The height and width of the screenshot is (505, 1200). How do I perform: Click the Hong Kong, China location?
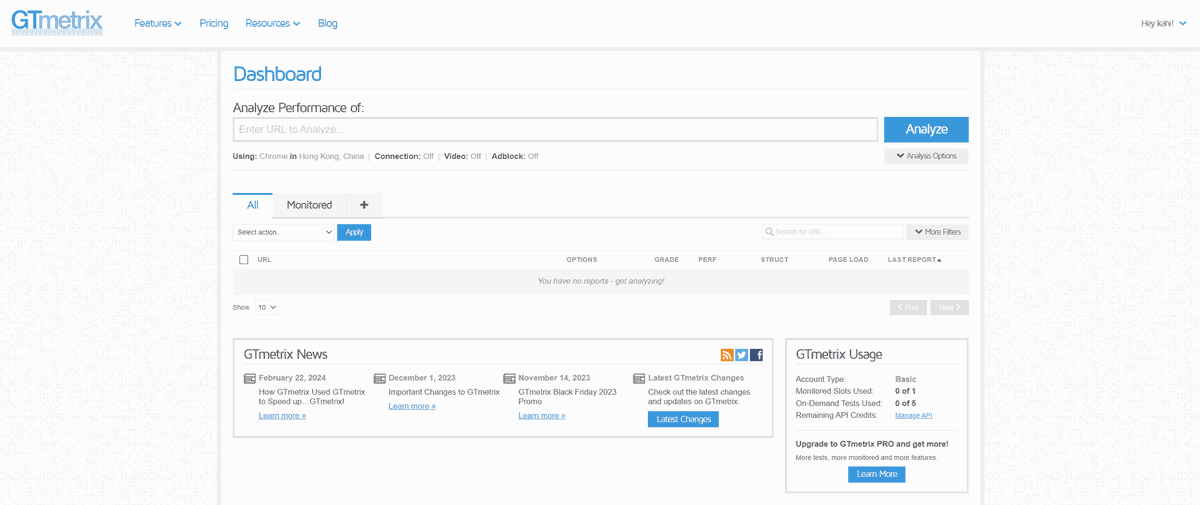pos(332,156)
